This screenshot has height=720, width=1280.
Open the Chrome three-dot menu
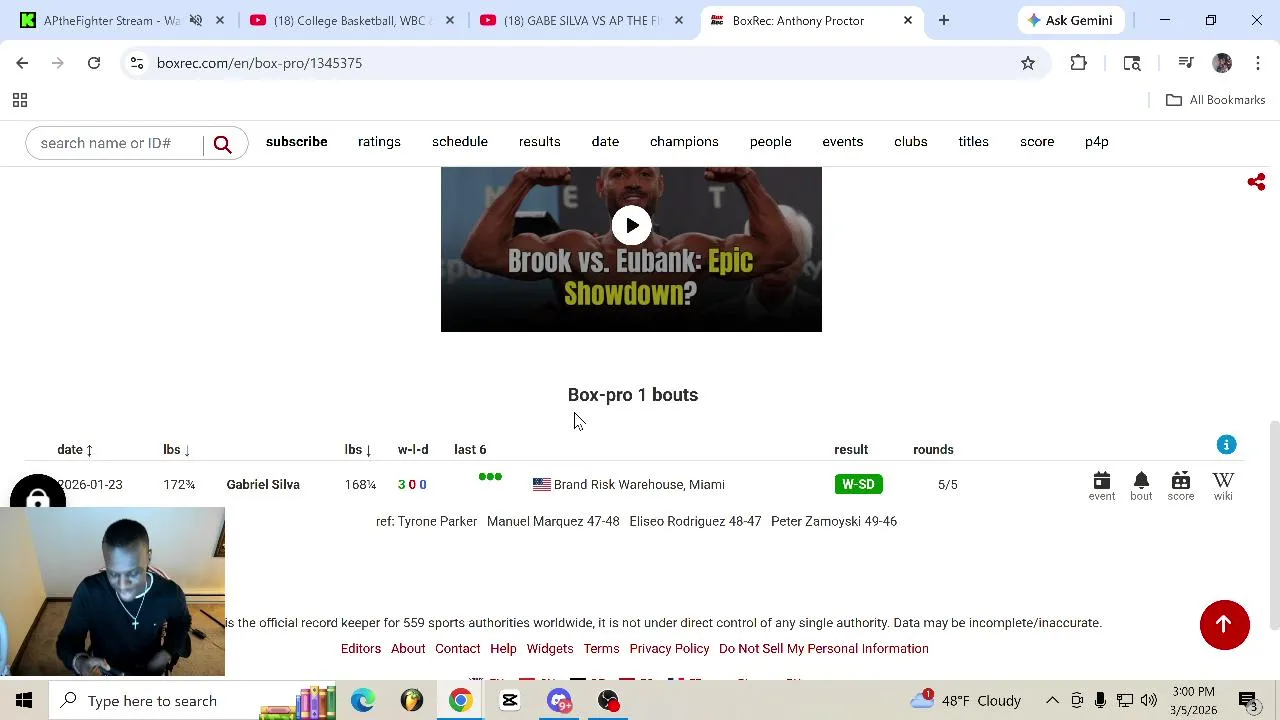click(1258, 63)
